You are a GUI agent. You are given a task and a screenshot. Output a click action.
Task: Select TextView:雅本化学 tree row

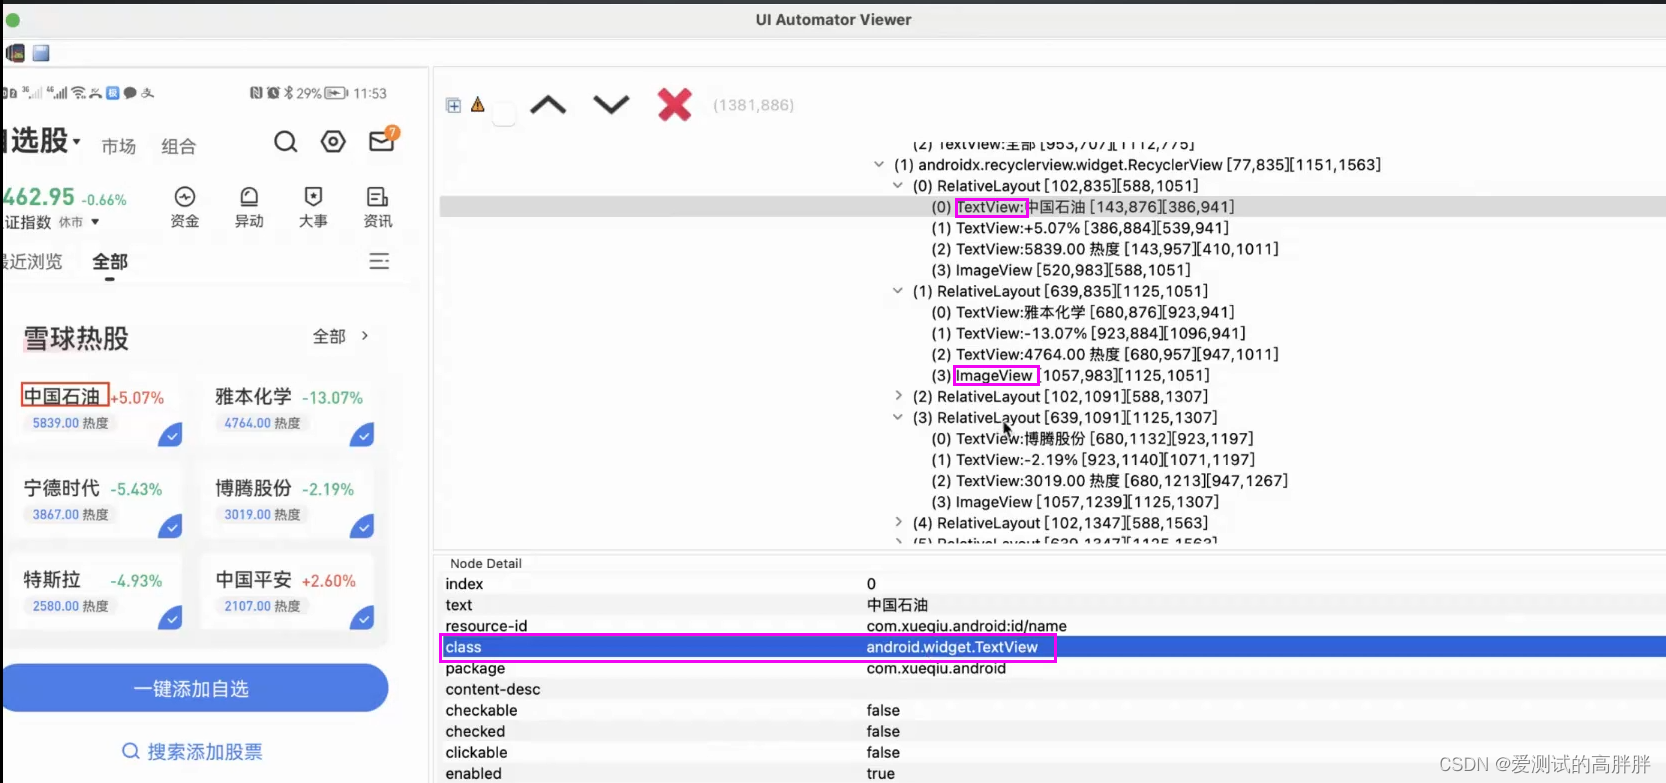pos(1083,312)
